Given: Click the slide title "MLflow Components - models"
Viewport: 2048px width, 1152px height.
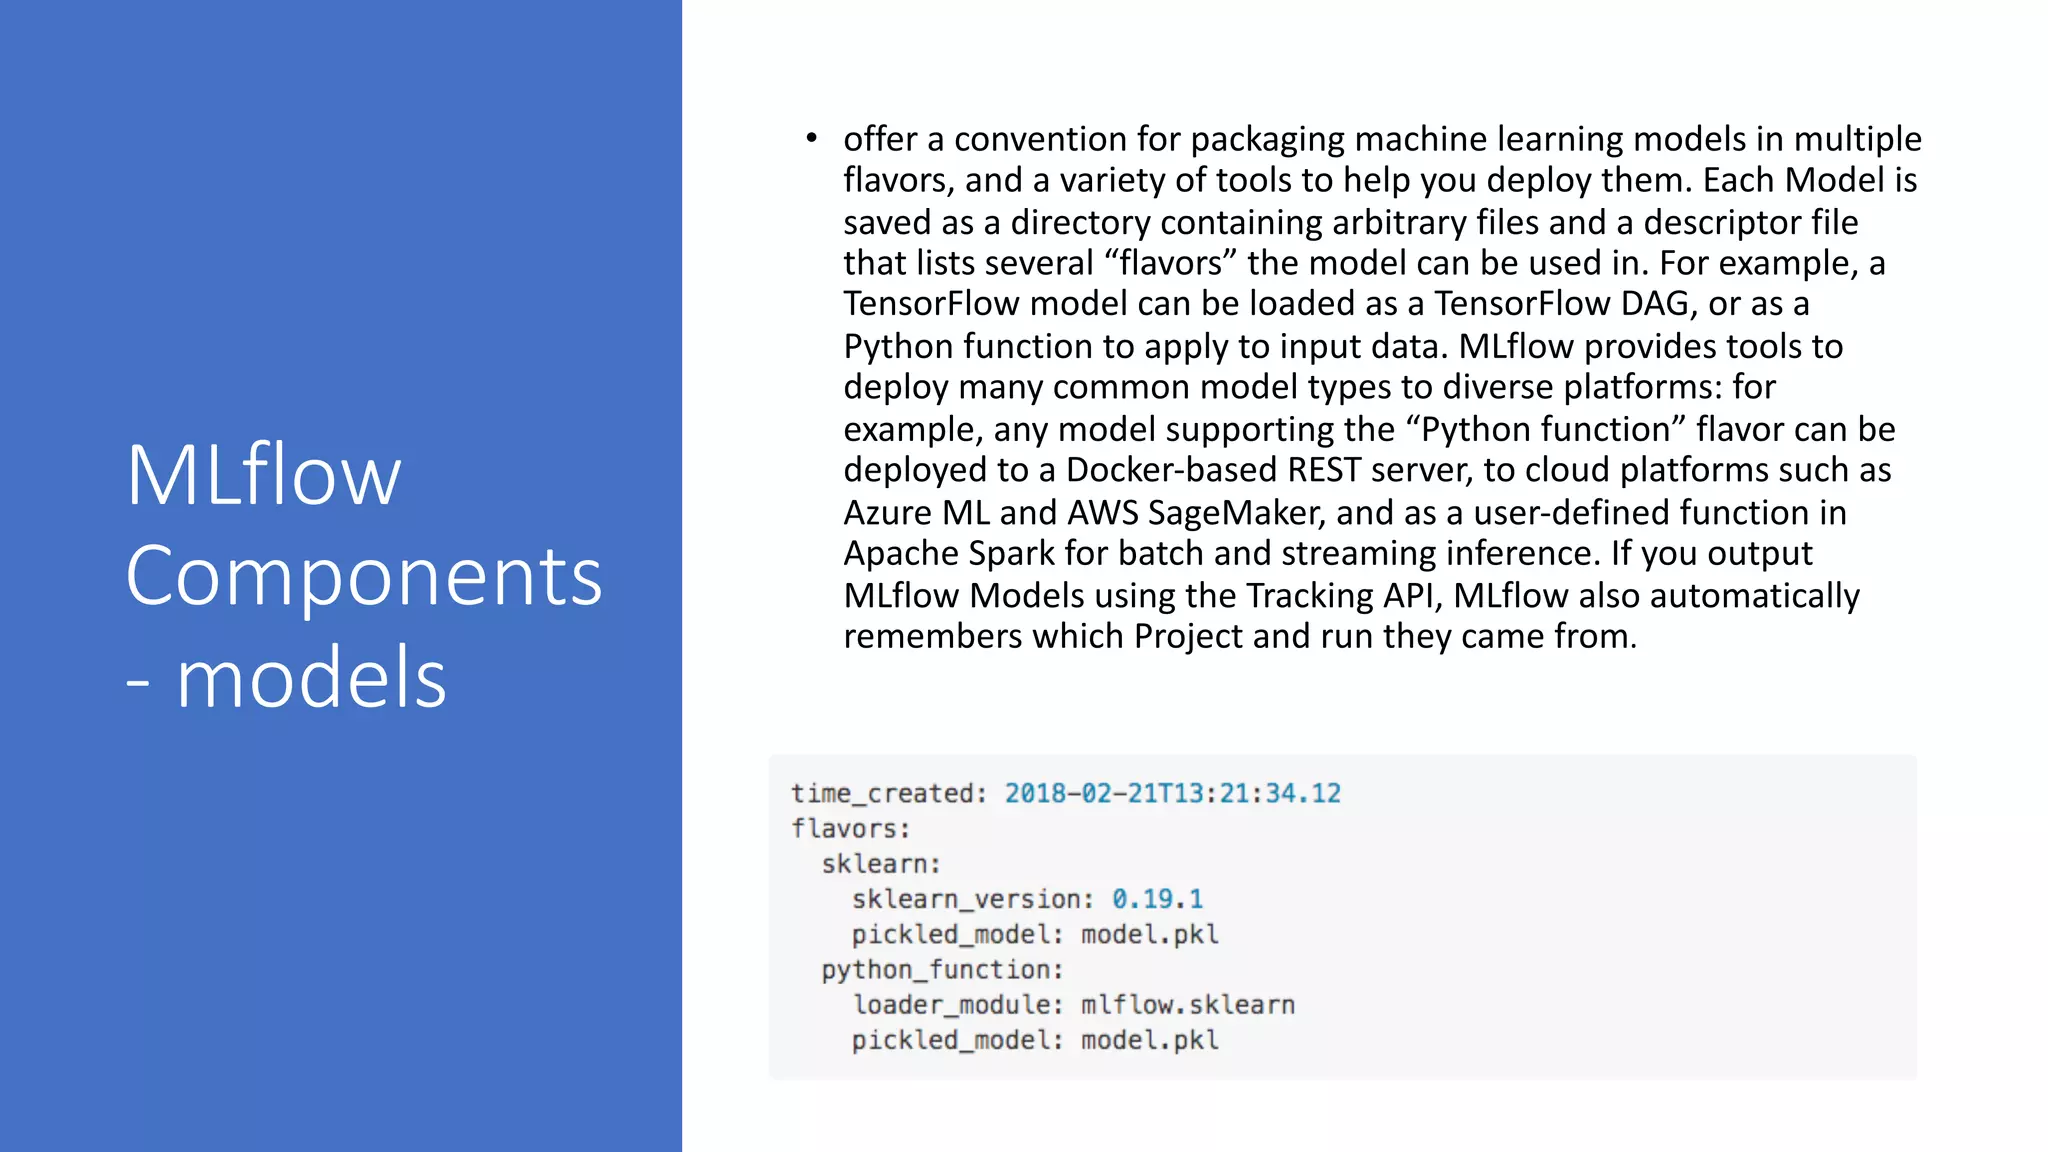Looking at the screenshot, I should click(364, 576).
